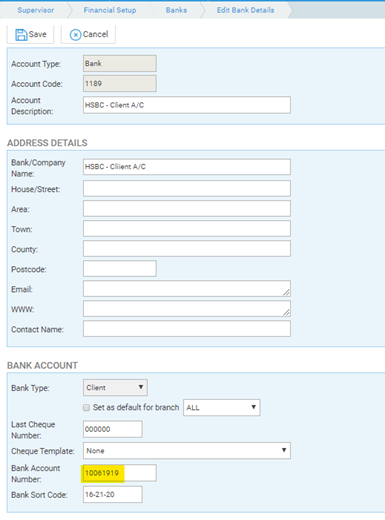Click the Account Description field
This screenshot has height=520, width=385.
pyautogui.click(x=187, y=105)
